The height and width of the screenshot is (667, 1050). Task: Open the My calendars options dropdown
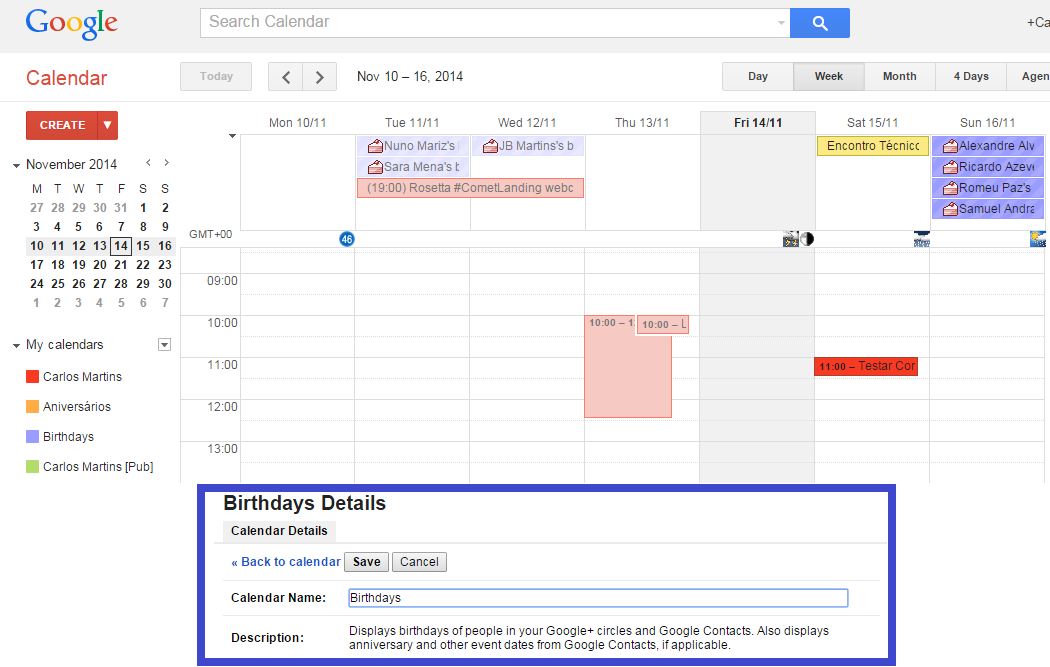click(x=164, y=345)
